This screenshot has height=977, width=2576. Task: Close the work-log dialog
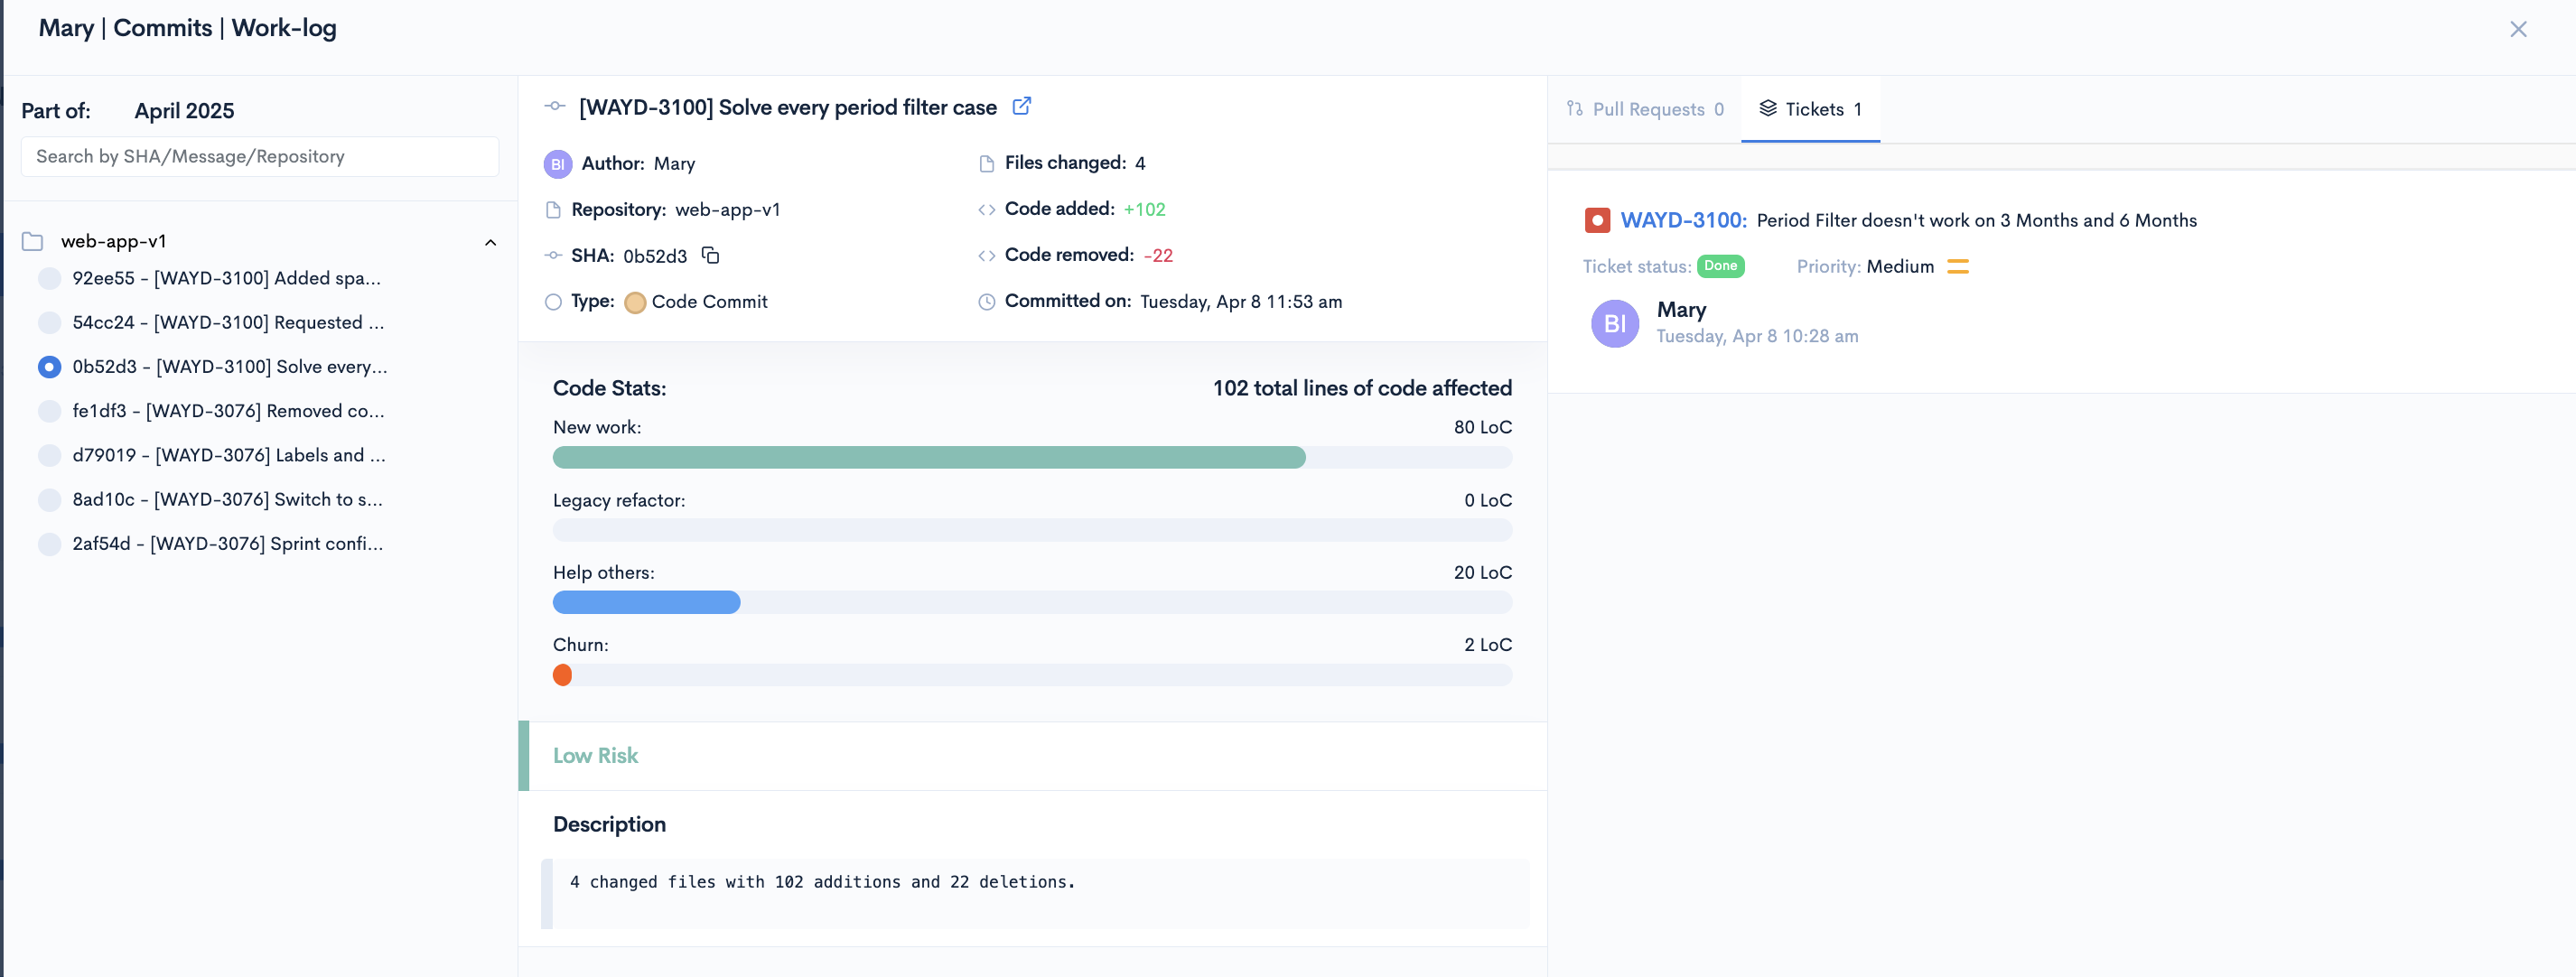[2517, 29]
